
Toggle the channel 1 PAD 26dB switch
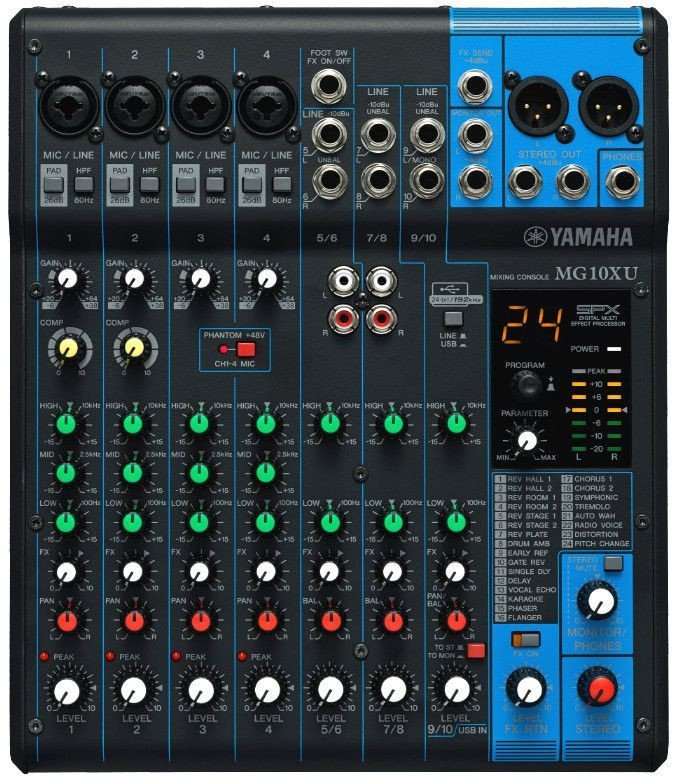pyautogui.click(x=53, y=185)
